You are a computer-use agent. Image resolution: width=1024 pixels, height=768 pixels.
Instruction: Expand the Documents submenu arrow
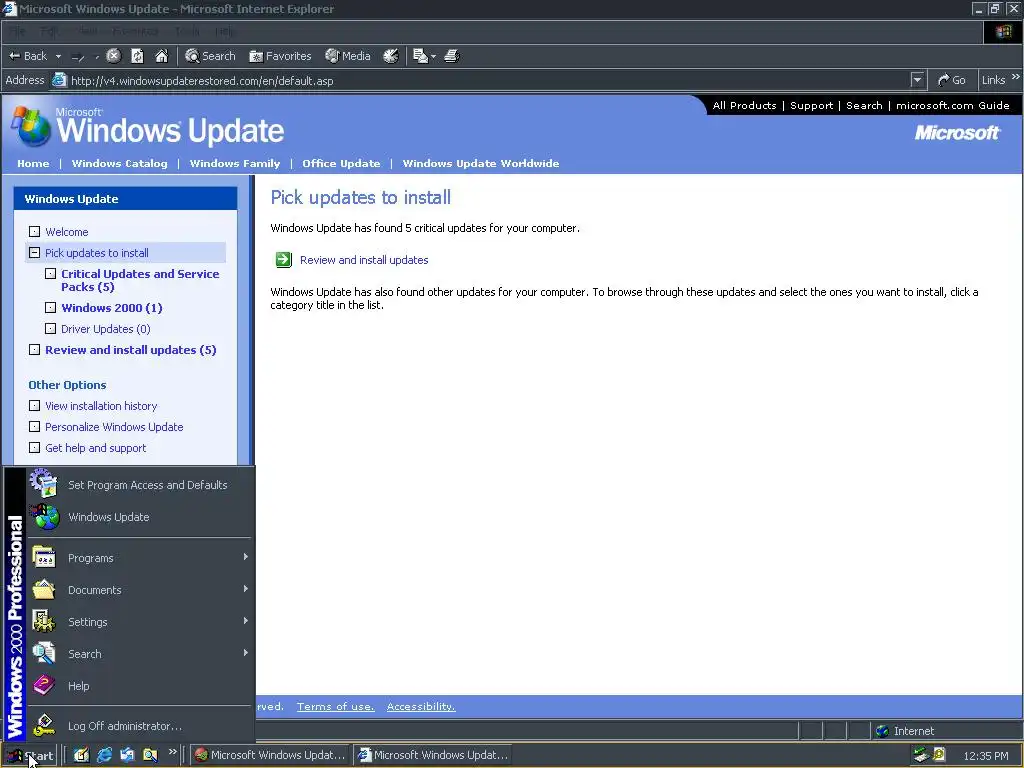tap(246, 589)
